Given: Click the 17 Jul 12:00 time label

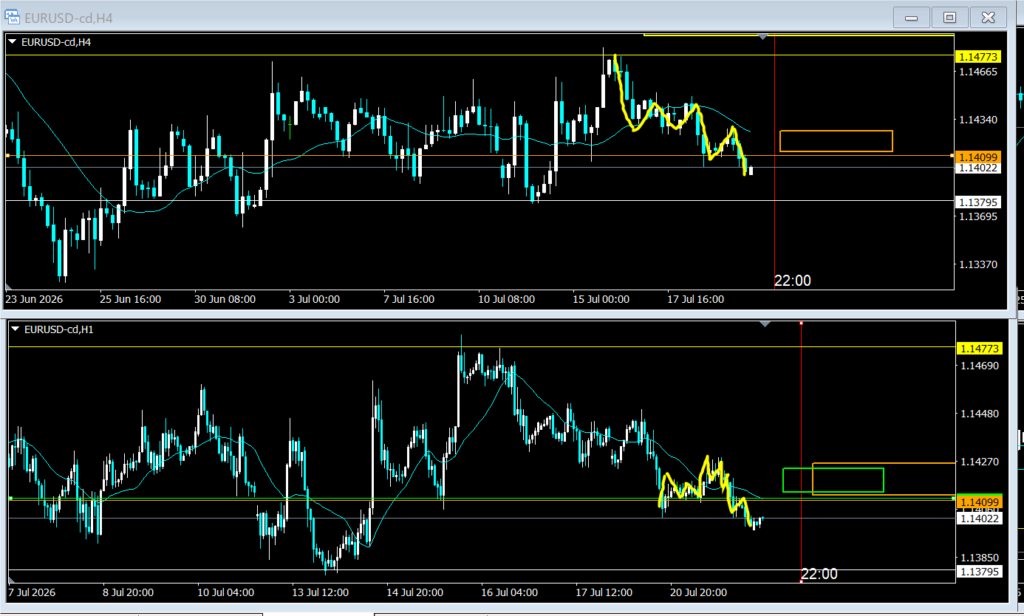Looking at the screenshot, I should 604,592.
